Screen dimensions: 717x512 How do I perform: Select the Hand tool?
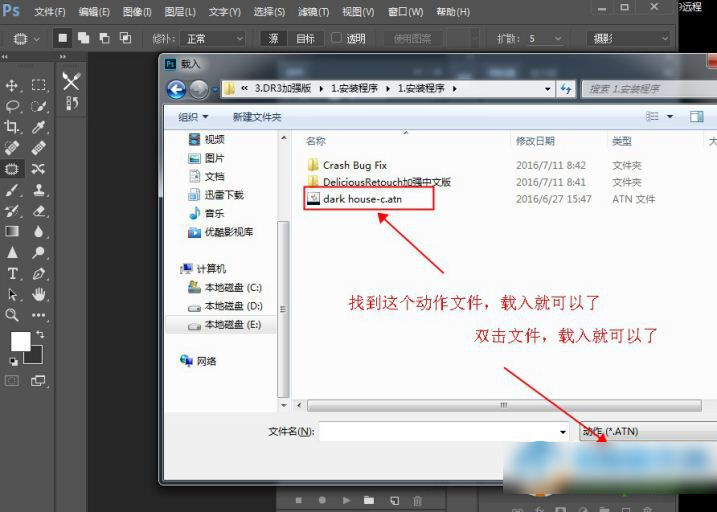(x=38, y=294)
